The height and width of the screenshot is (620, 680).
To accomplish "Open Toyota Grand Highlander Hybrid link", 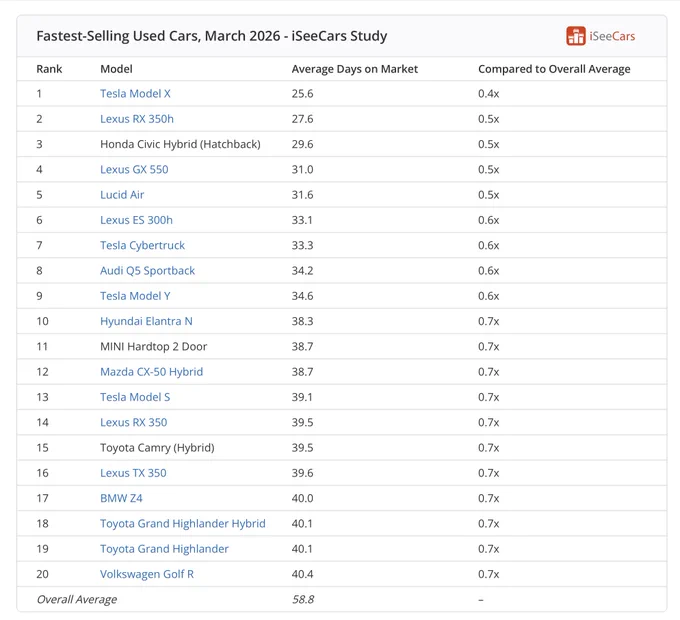I will [183, 523].
